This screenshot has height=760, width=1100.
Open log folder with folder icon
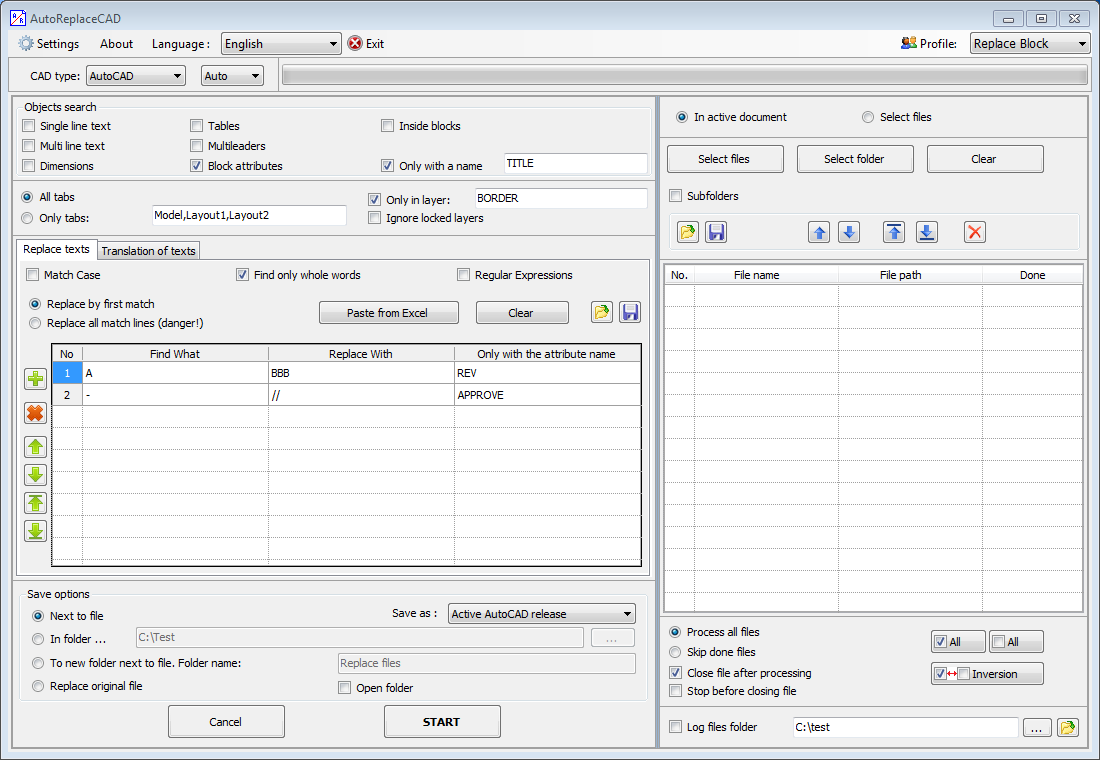(x=1068, y=728)
